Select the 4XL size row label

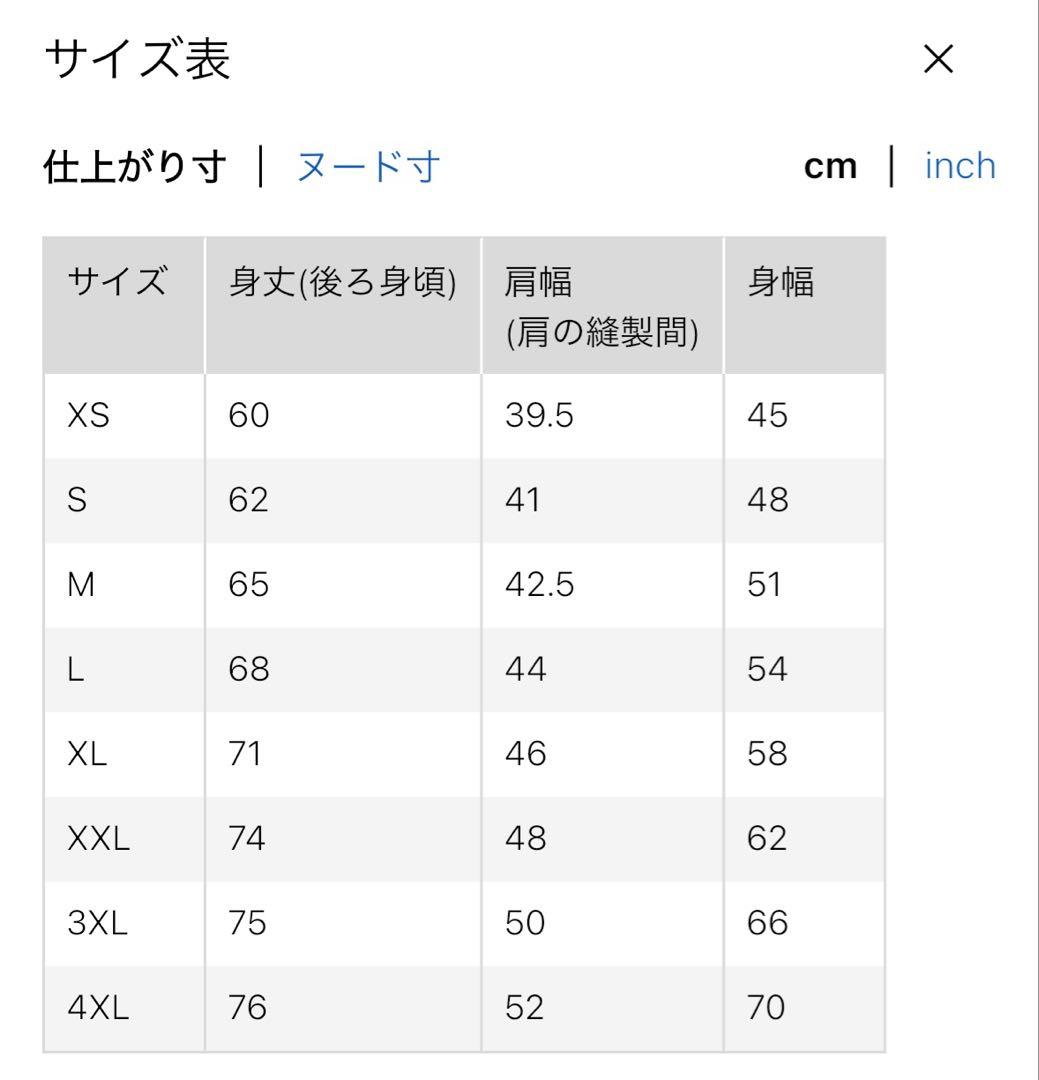(98, 1007)
